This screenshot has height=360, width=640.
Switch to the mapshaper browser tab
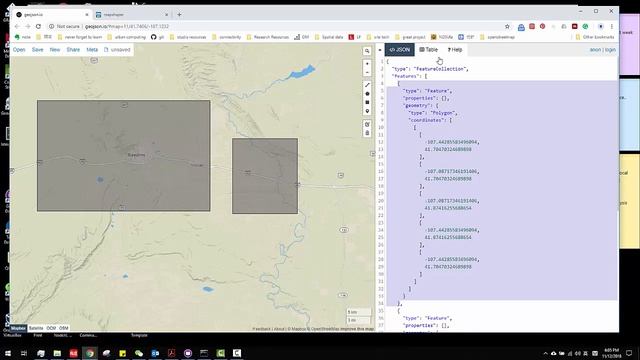click(x=131, y=15)
